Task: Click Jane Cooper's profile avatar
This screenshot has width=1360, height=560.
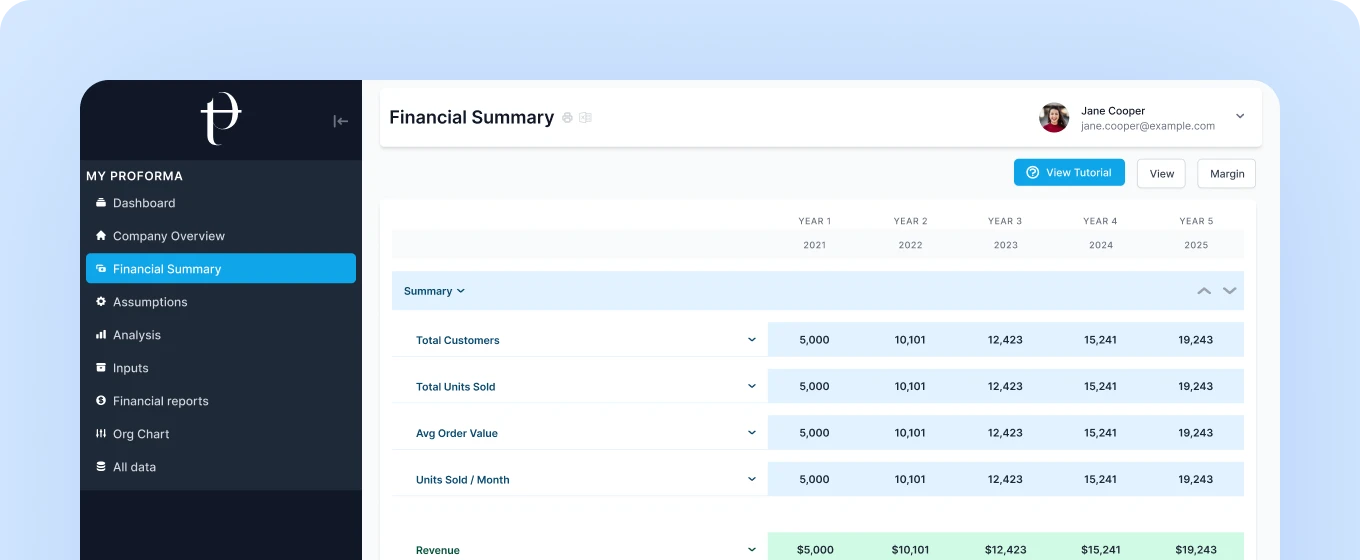Action: click(1054, 118)
